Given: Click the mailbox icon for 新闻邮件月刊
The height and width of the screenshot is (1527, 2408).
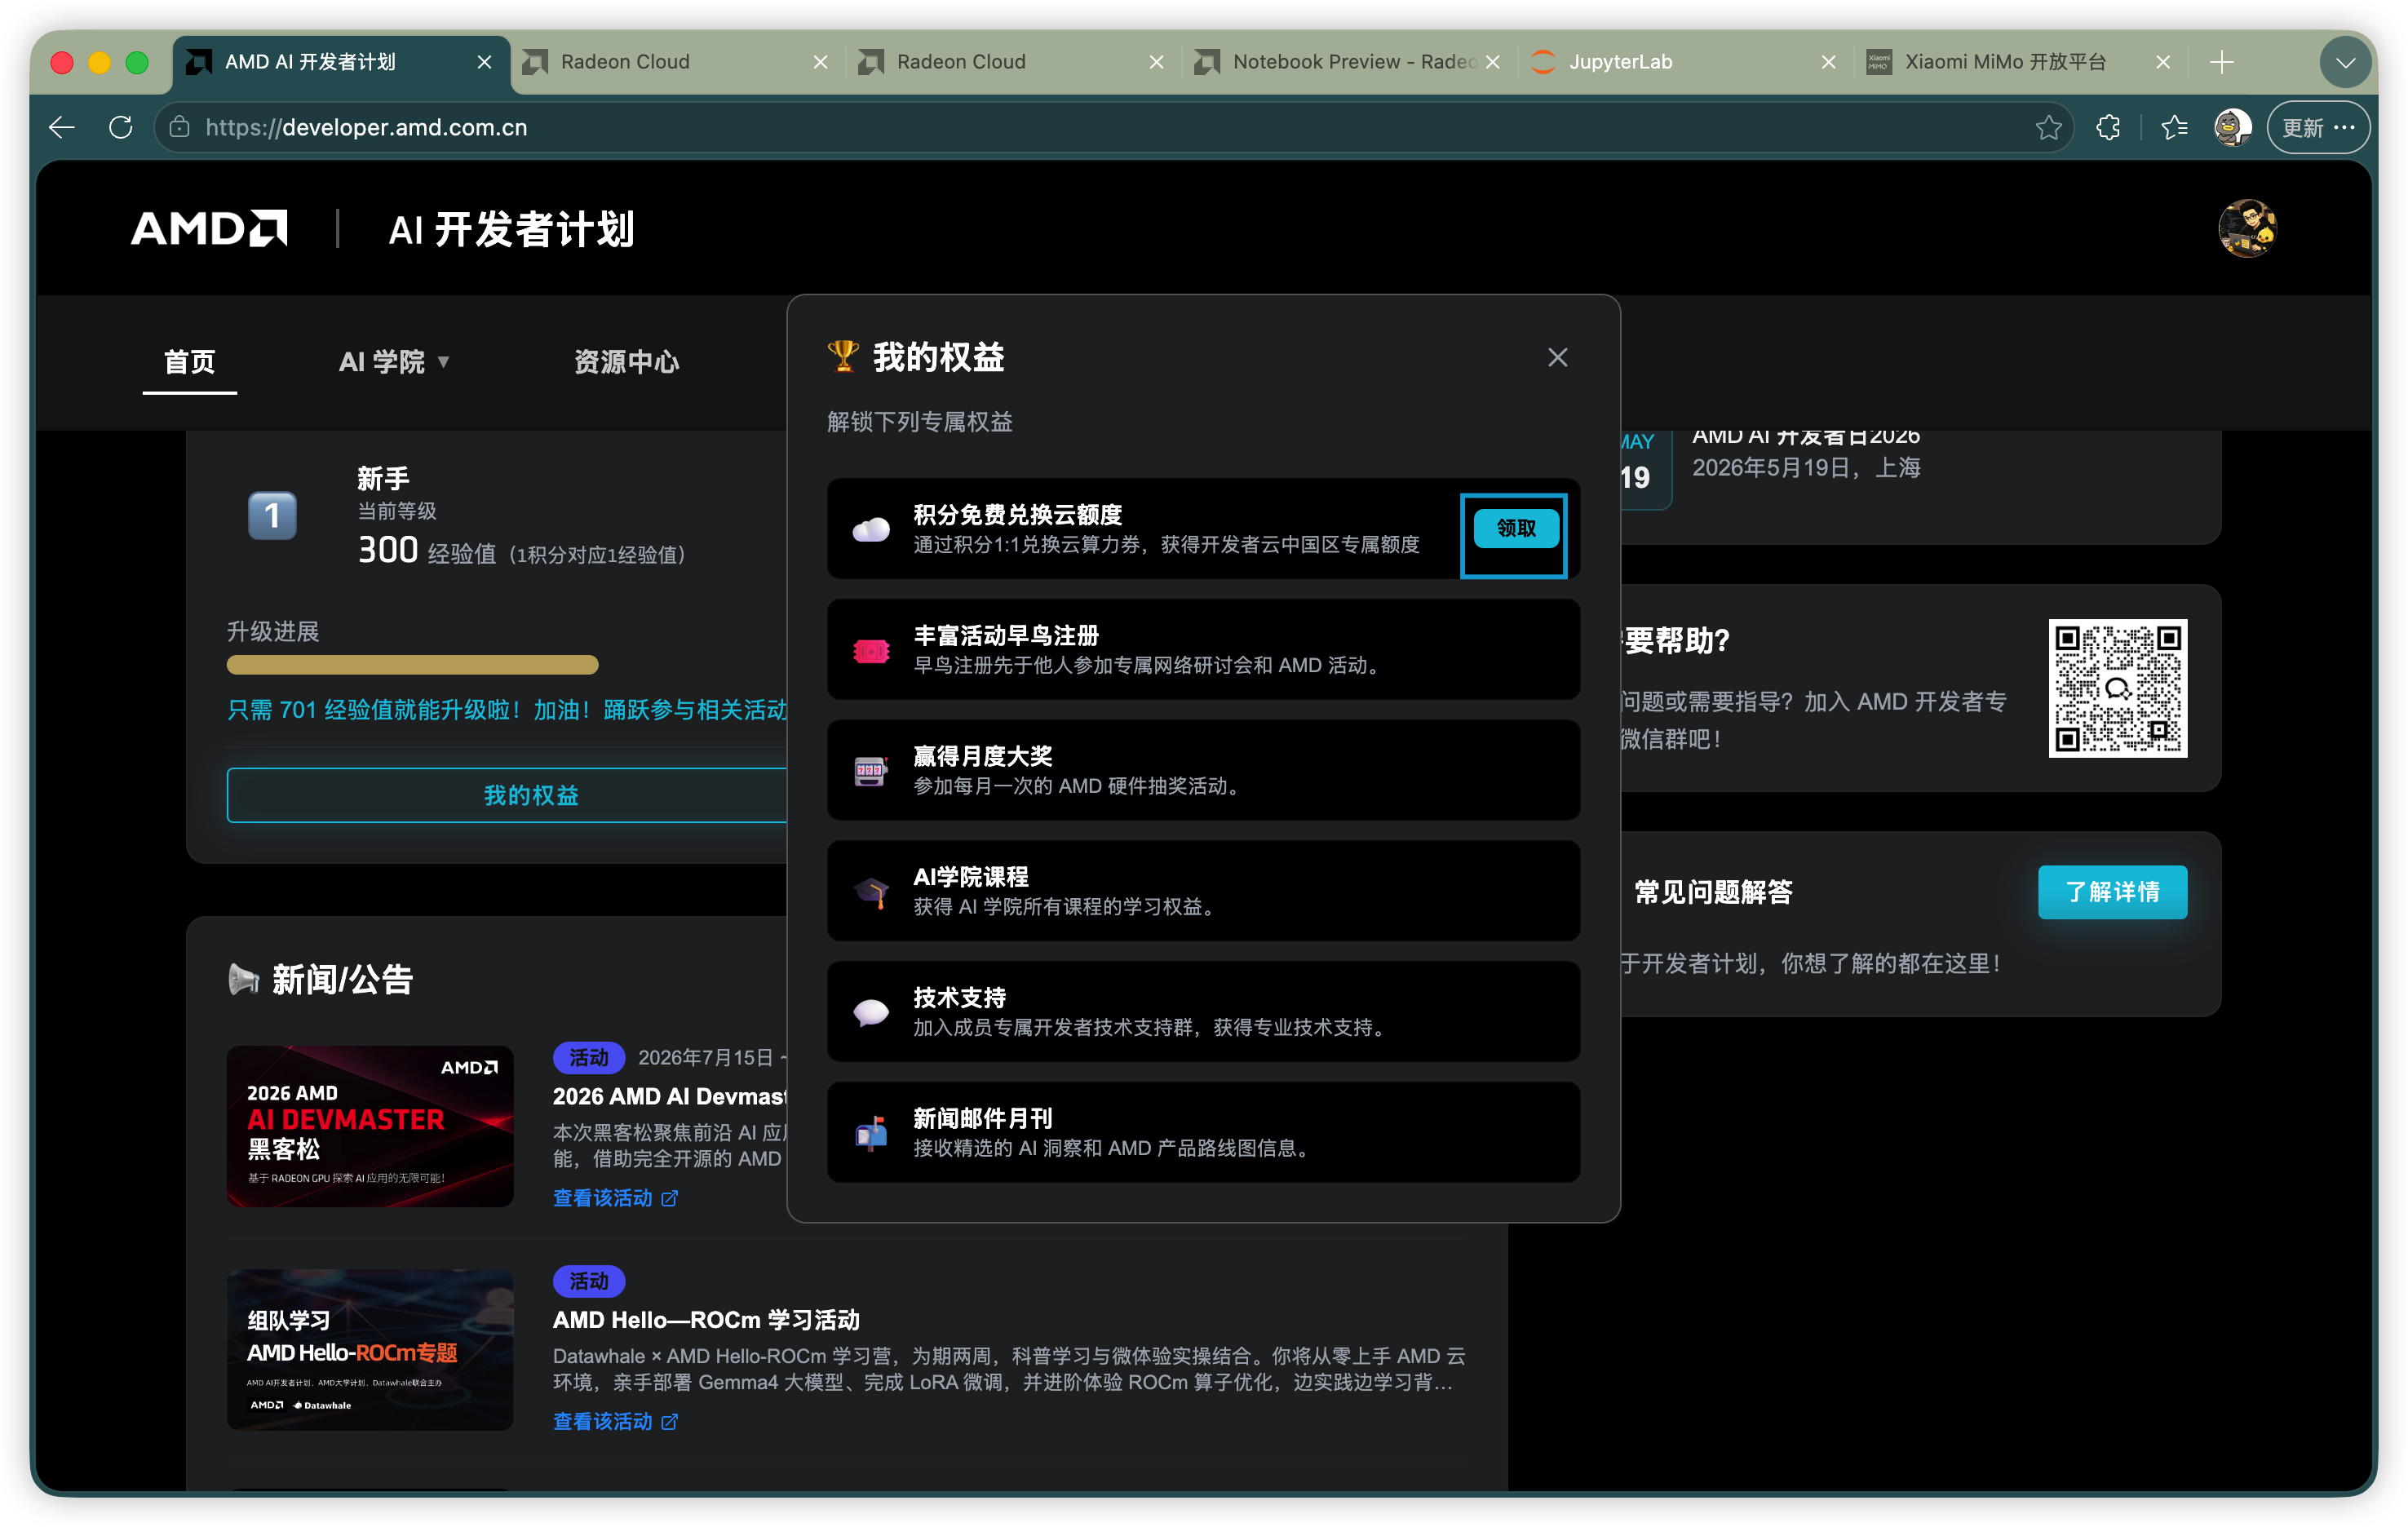Looking at the screenshot, I should coord(870,1133).
